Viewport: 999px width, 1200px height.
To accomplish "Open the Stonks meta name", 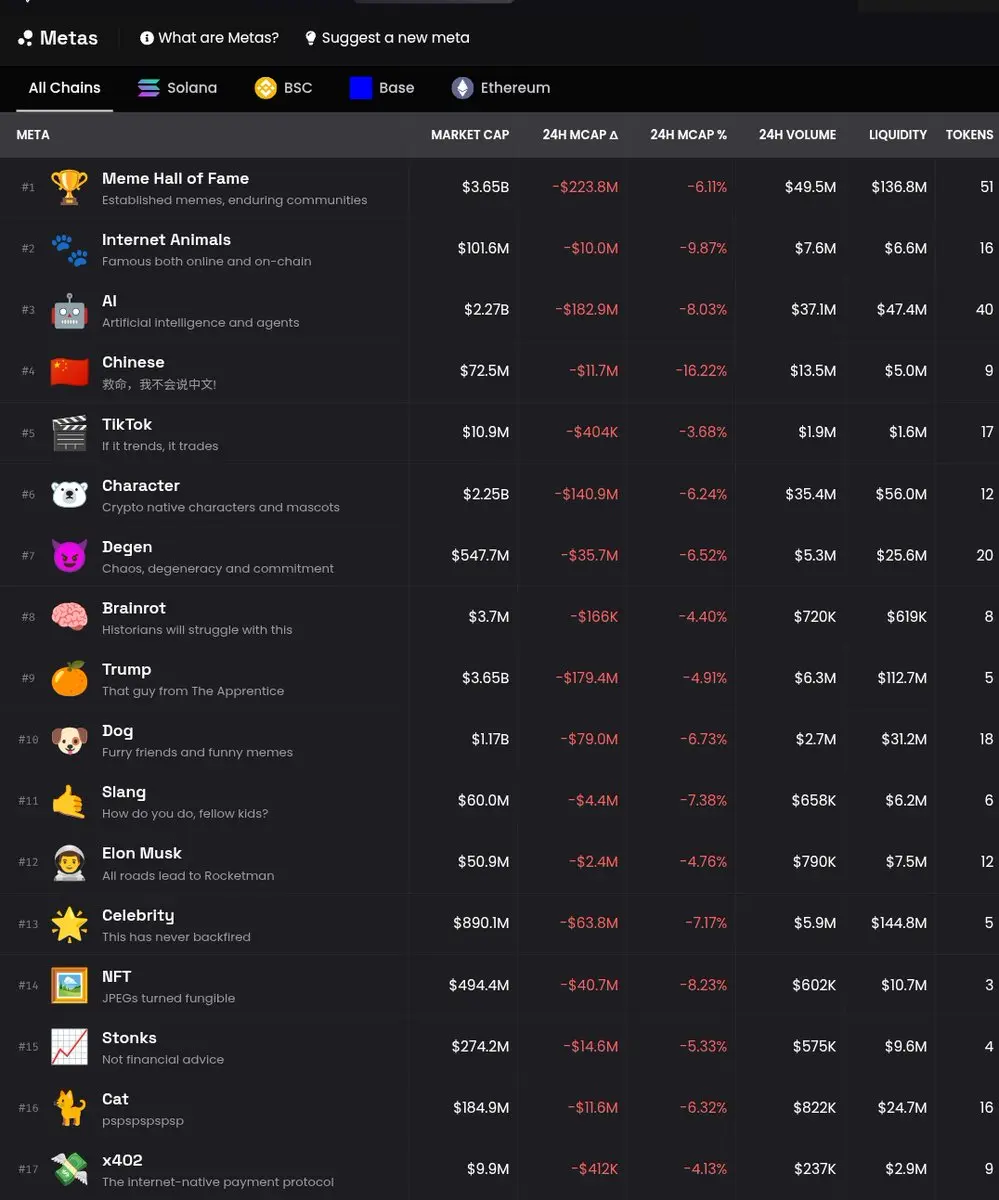I will [129, 1038].
